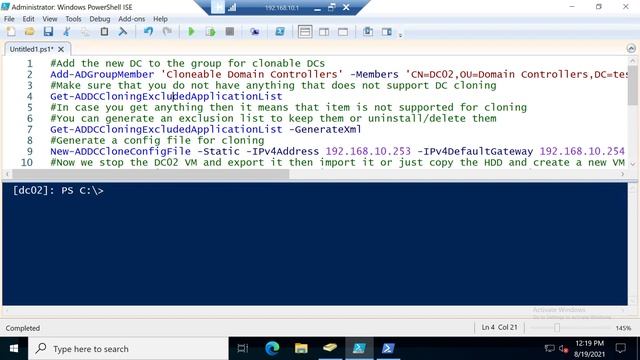The image size is (640, 360).
Task: Click the 'Cloneable Domain Controllers' string
Action: 252,74
